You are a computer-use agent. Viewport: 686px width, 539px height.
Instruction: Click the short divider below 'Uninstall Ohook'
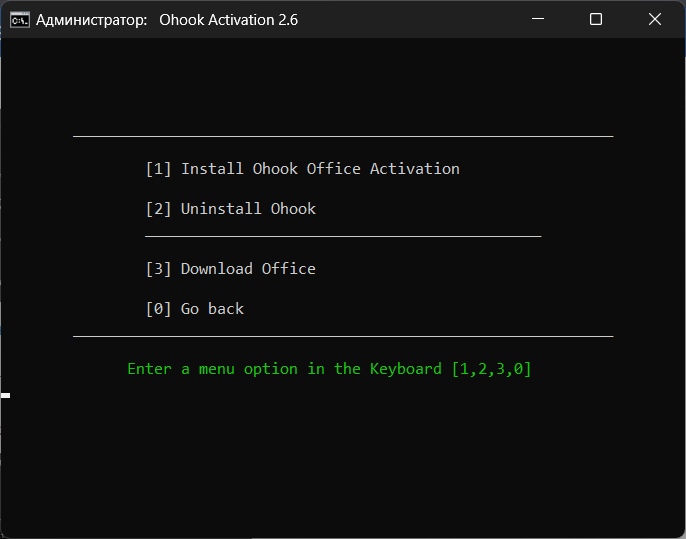coord(343,237)
